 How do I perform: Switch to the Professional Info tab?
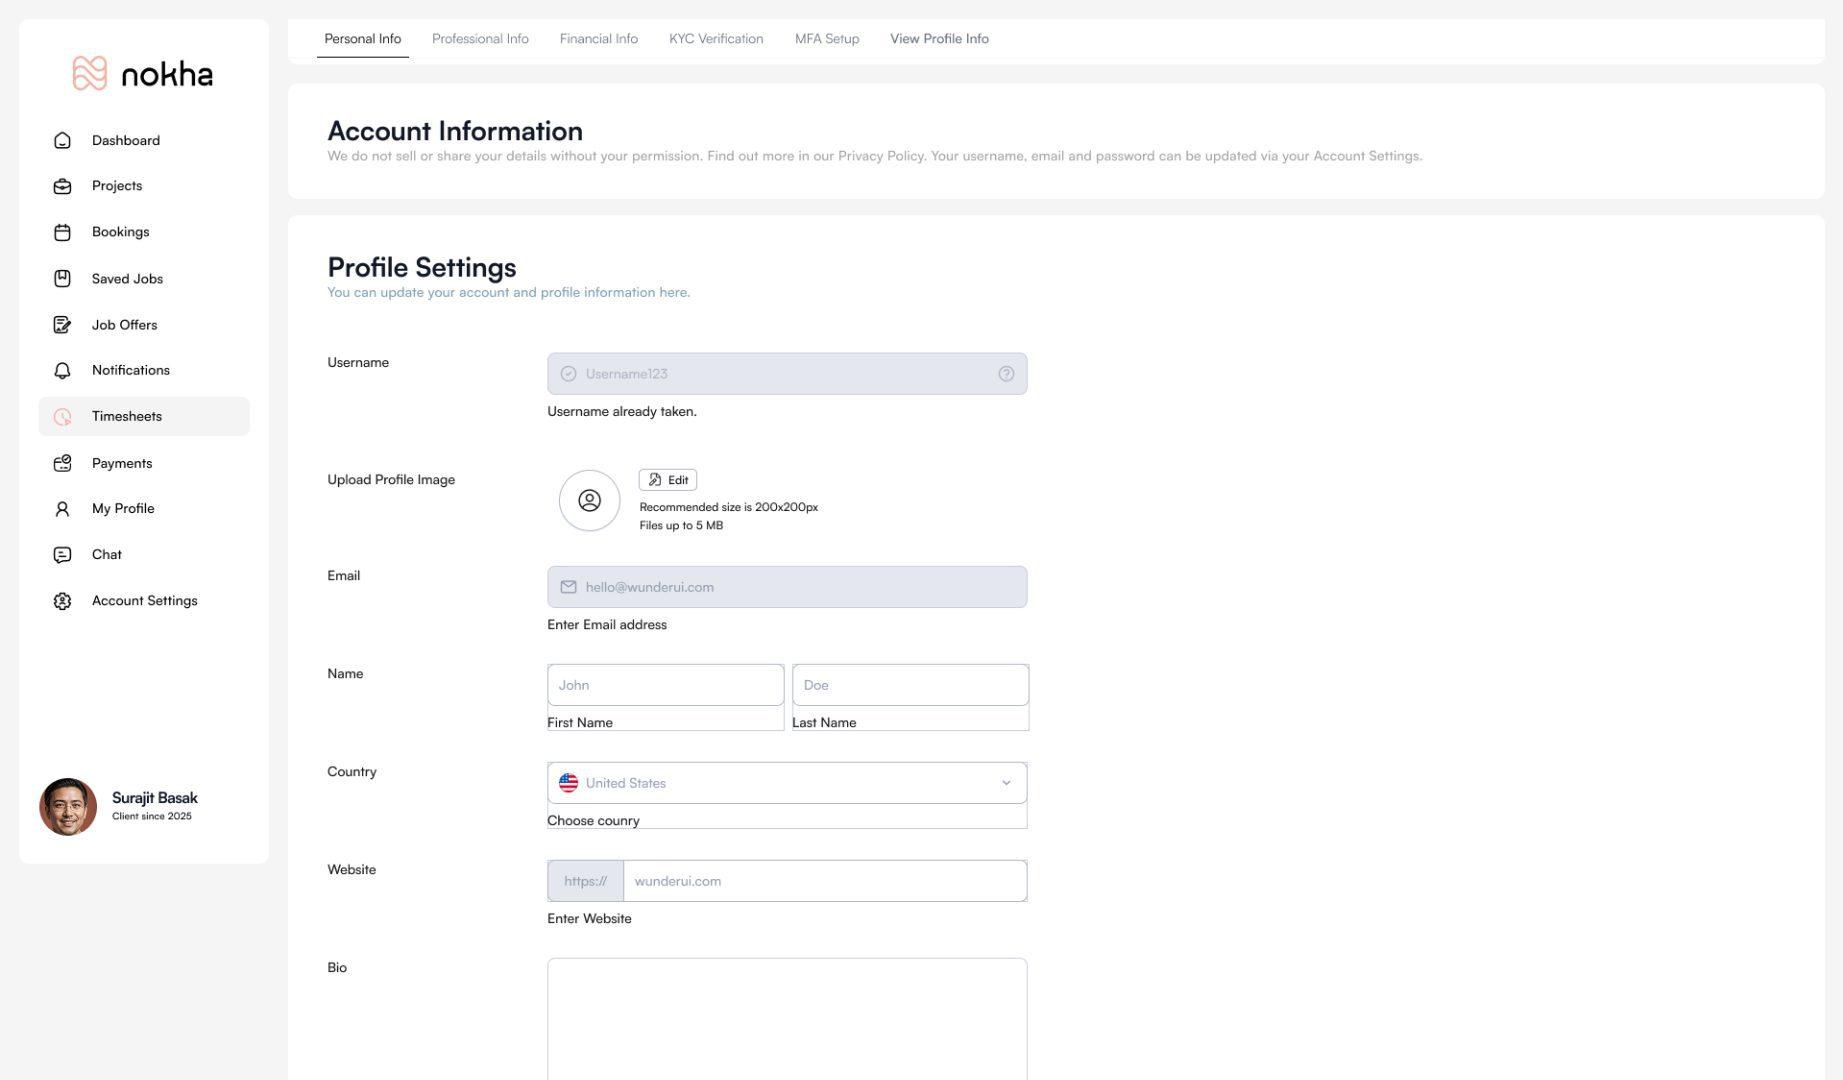click(x=480, y=38)
